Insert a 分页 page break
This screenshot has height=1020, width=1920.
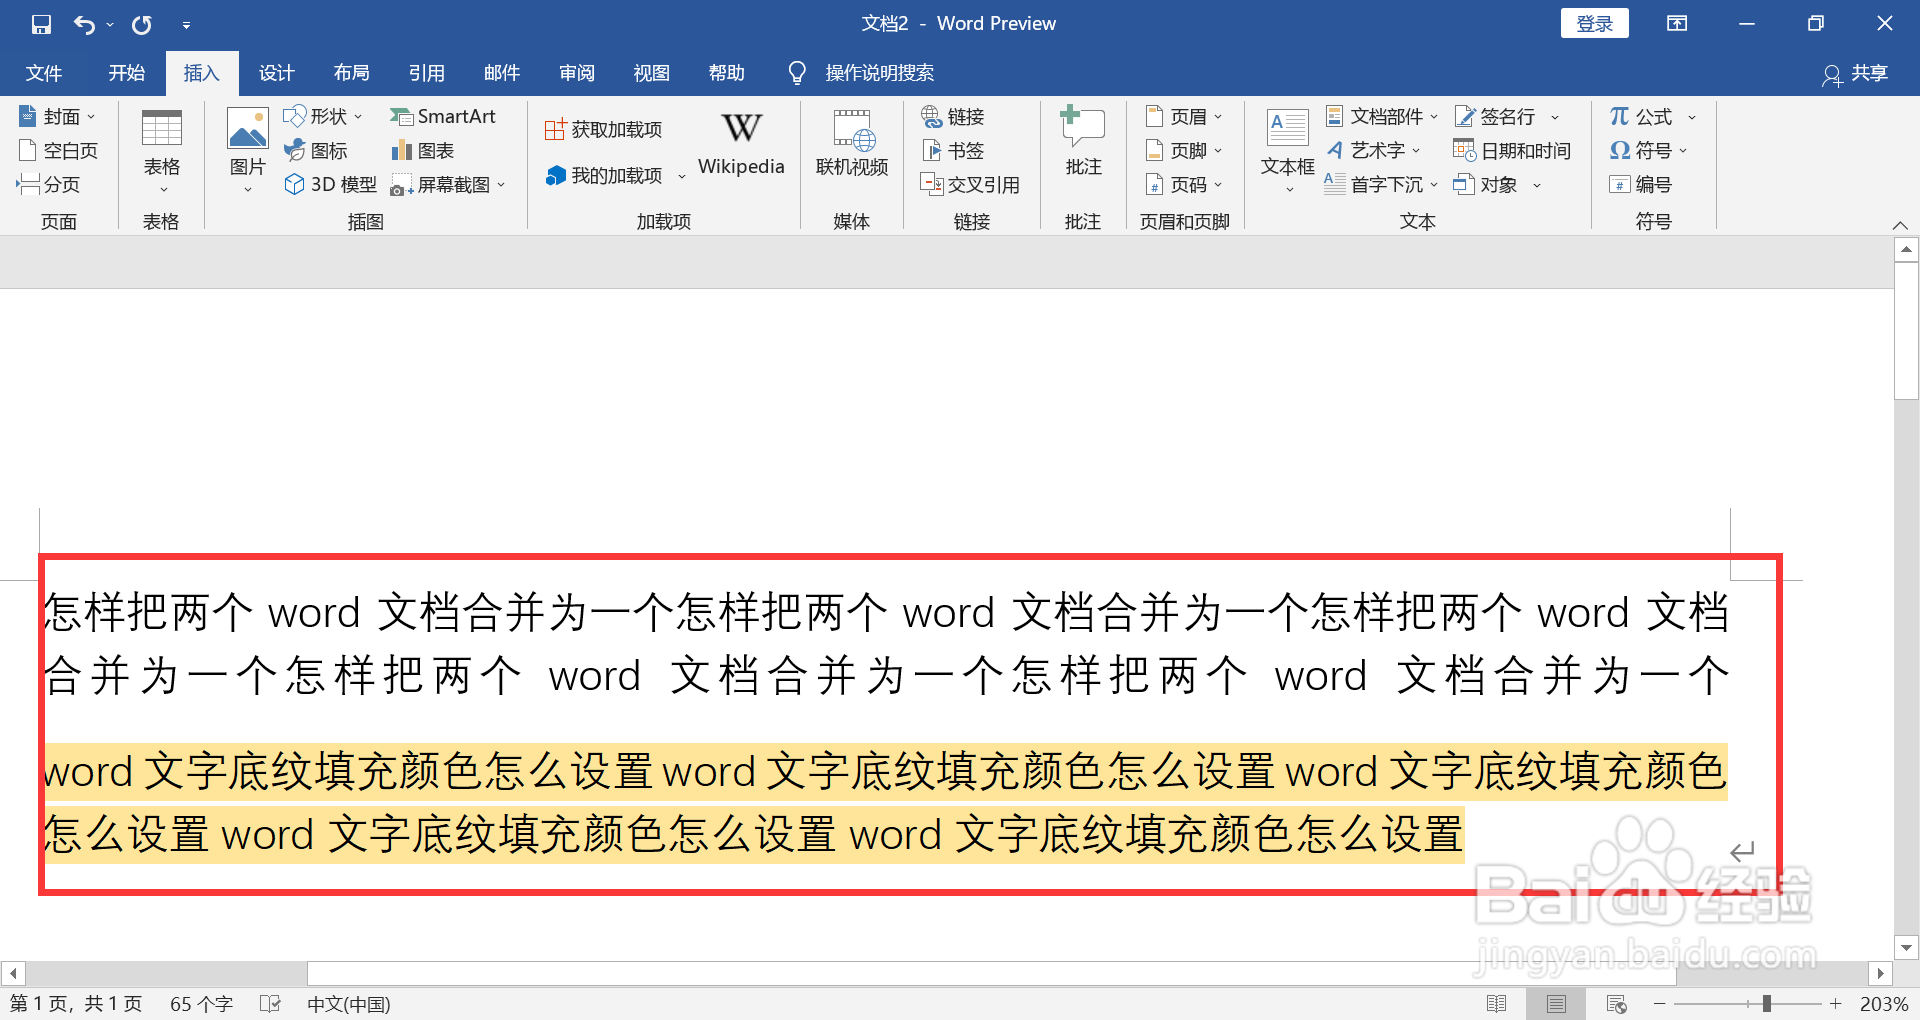click(48, 185)
